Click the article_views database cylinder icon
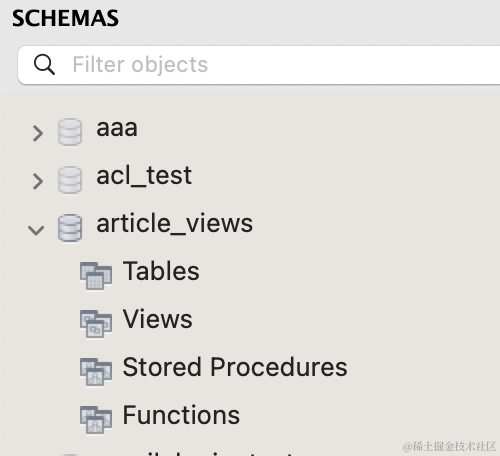 [70, 228]
